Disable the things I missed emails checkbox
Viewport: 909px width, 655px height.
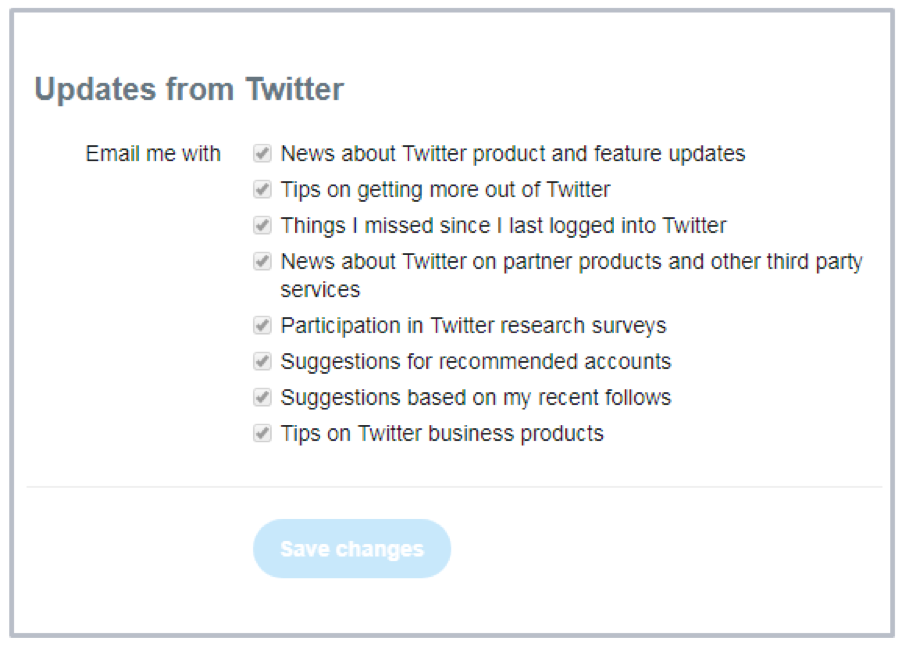click(262, 225)
